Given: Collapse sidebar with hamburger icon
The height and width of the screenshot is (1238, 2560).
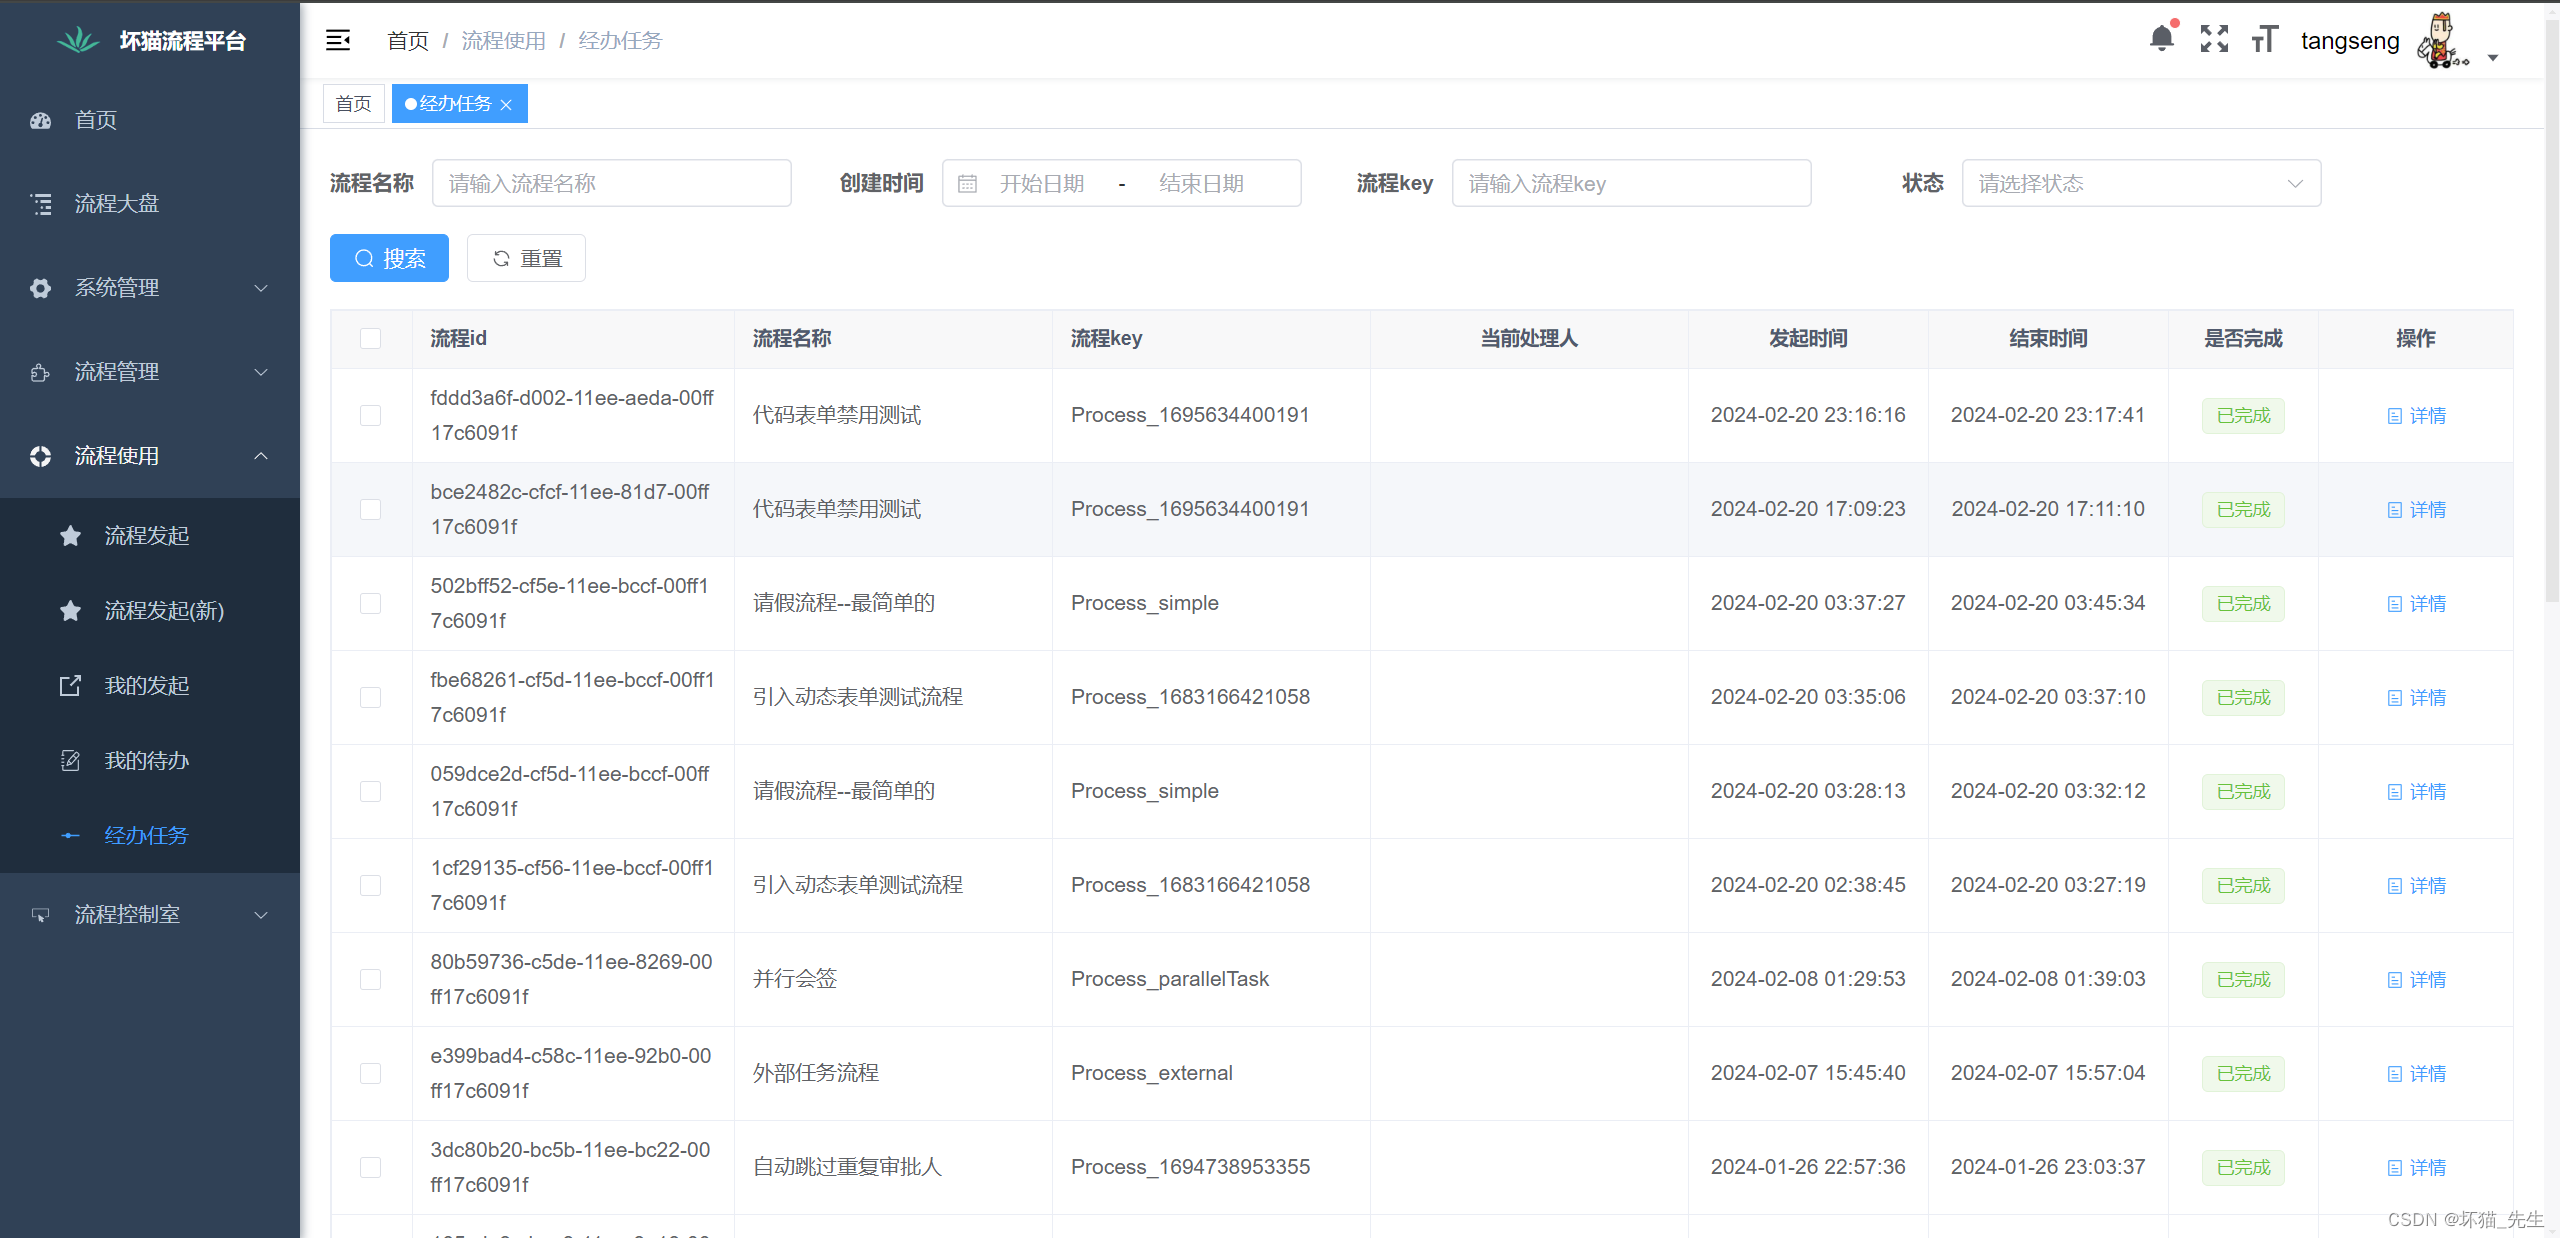Looking at the screenshot, I should 338,40.
